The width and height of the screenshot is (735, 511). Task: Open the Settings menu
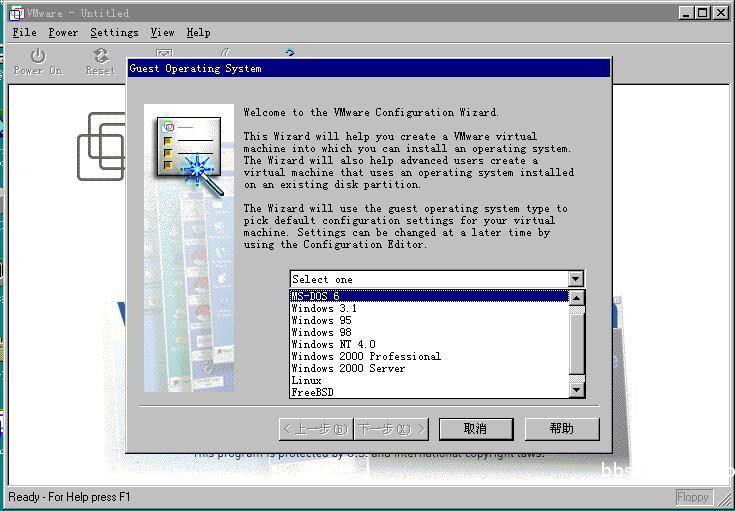[x=114, y=32]
